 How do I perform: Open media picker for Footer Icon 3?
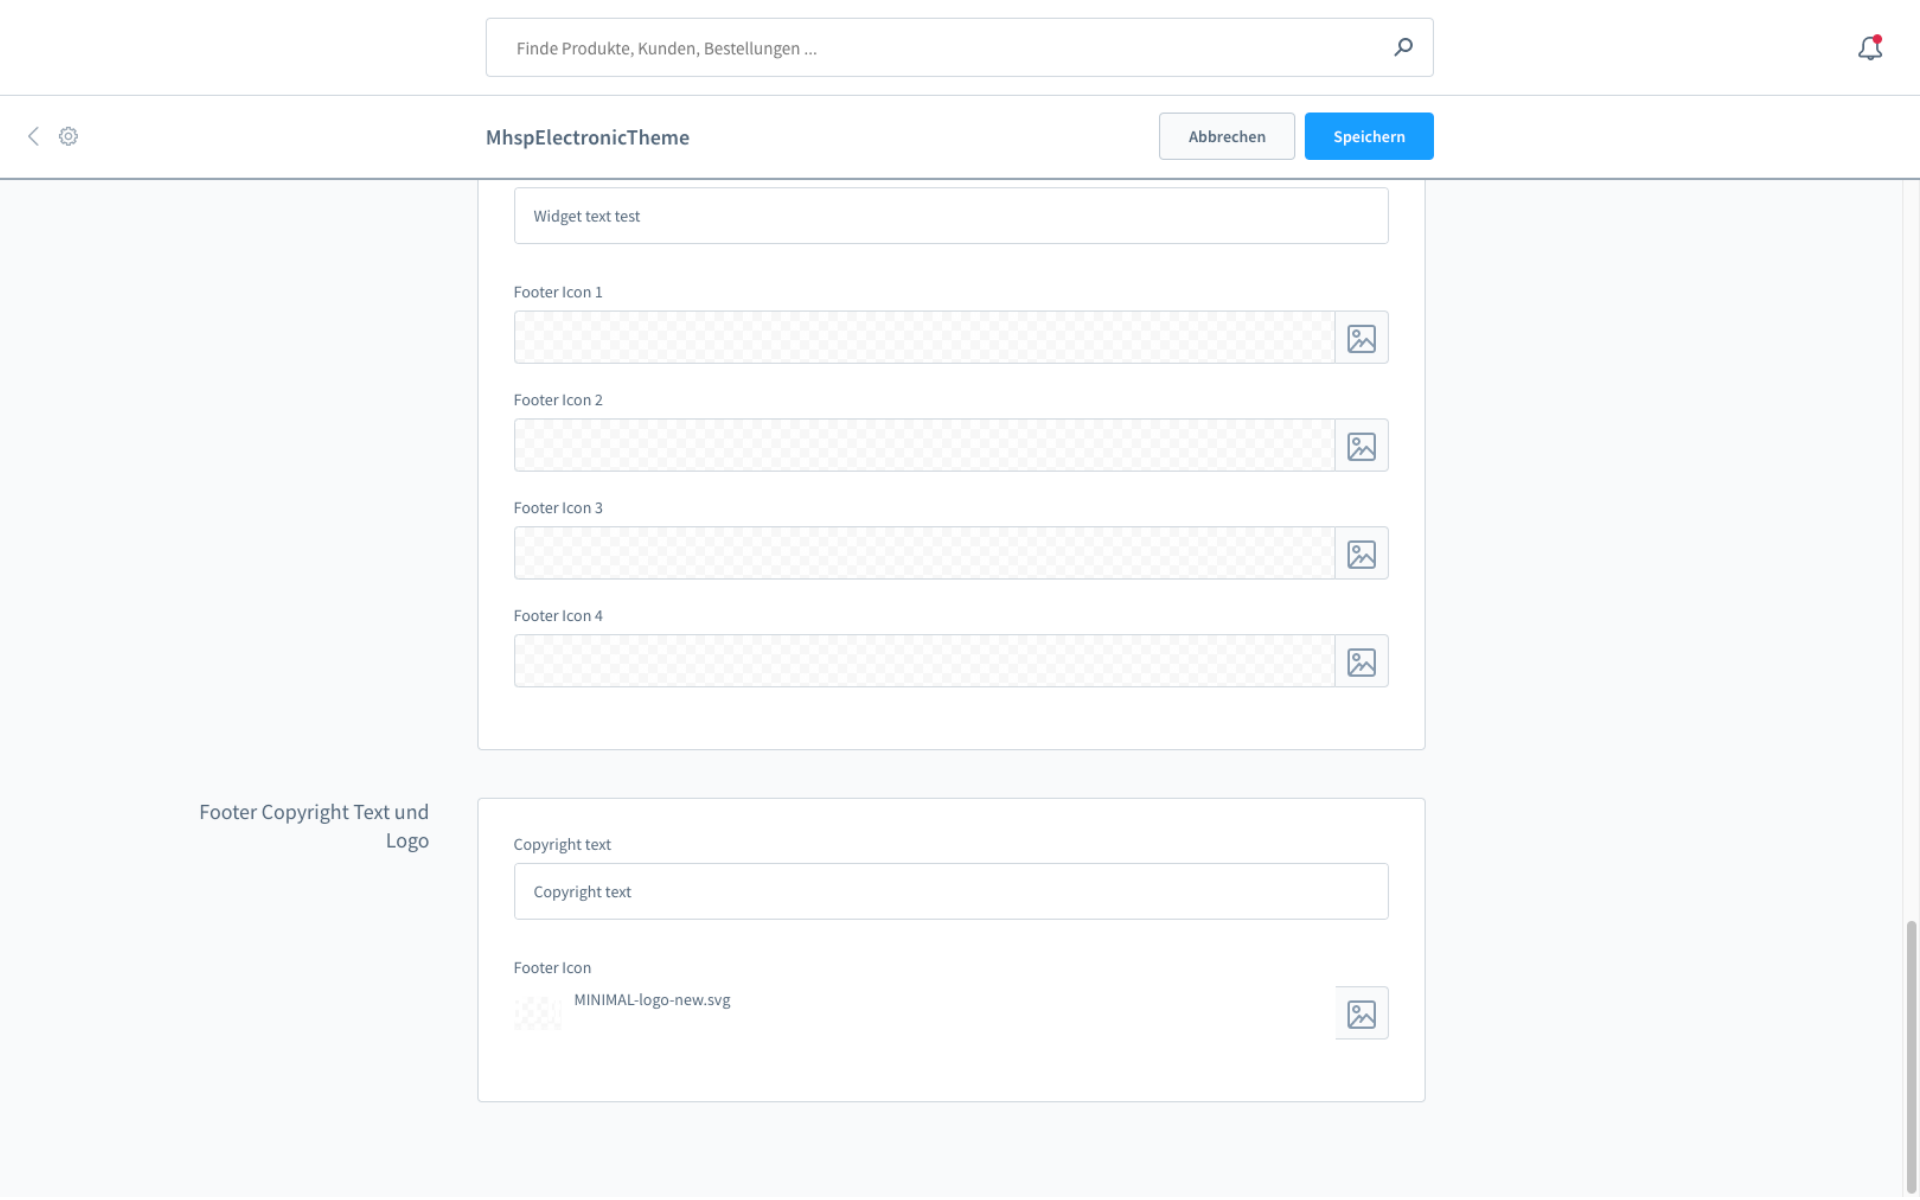[1361, 554]
